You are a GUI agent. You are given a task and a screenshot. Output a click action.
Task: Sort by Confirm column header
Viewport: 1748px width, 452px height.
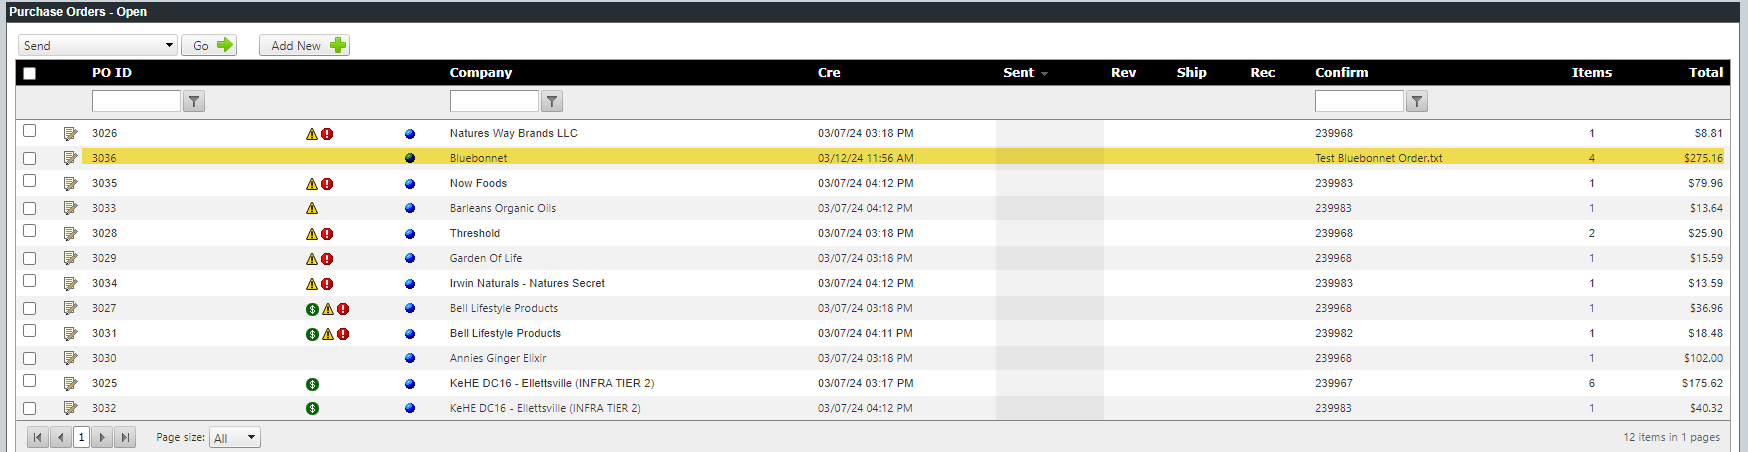coord(1342,73)
